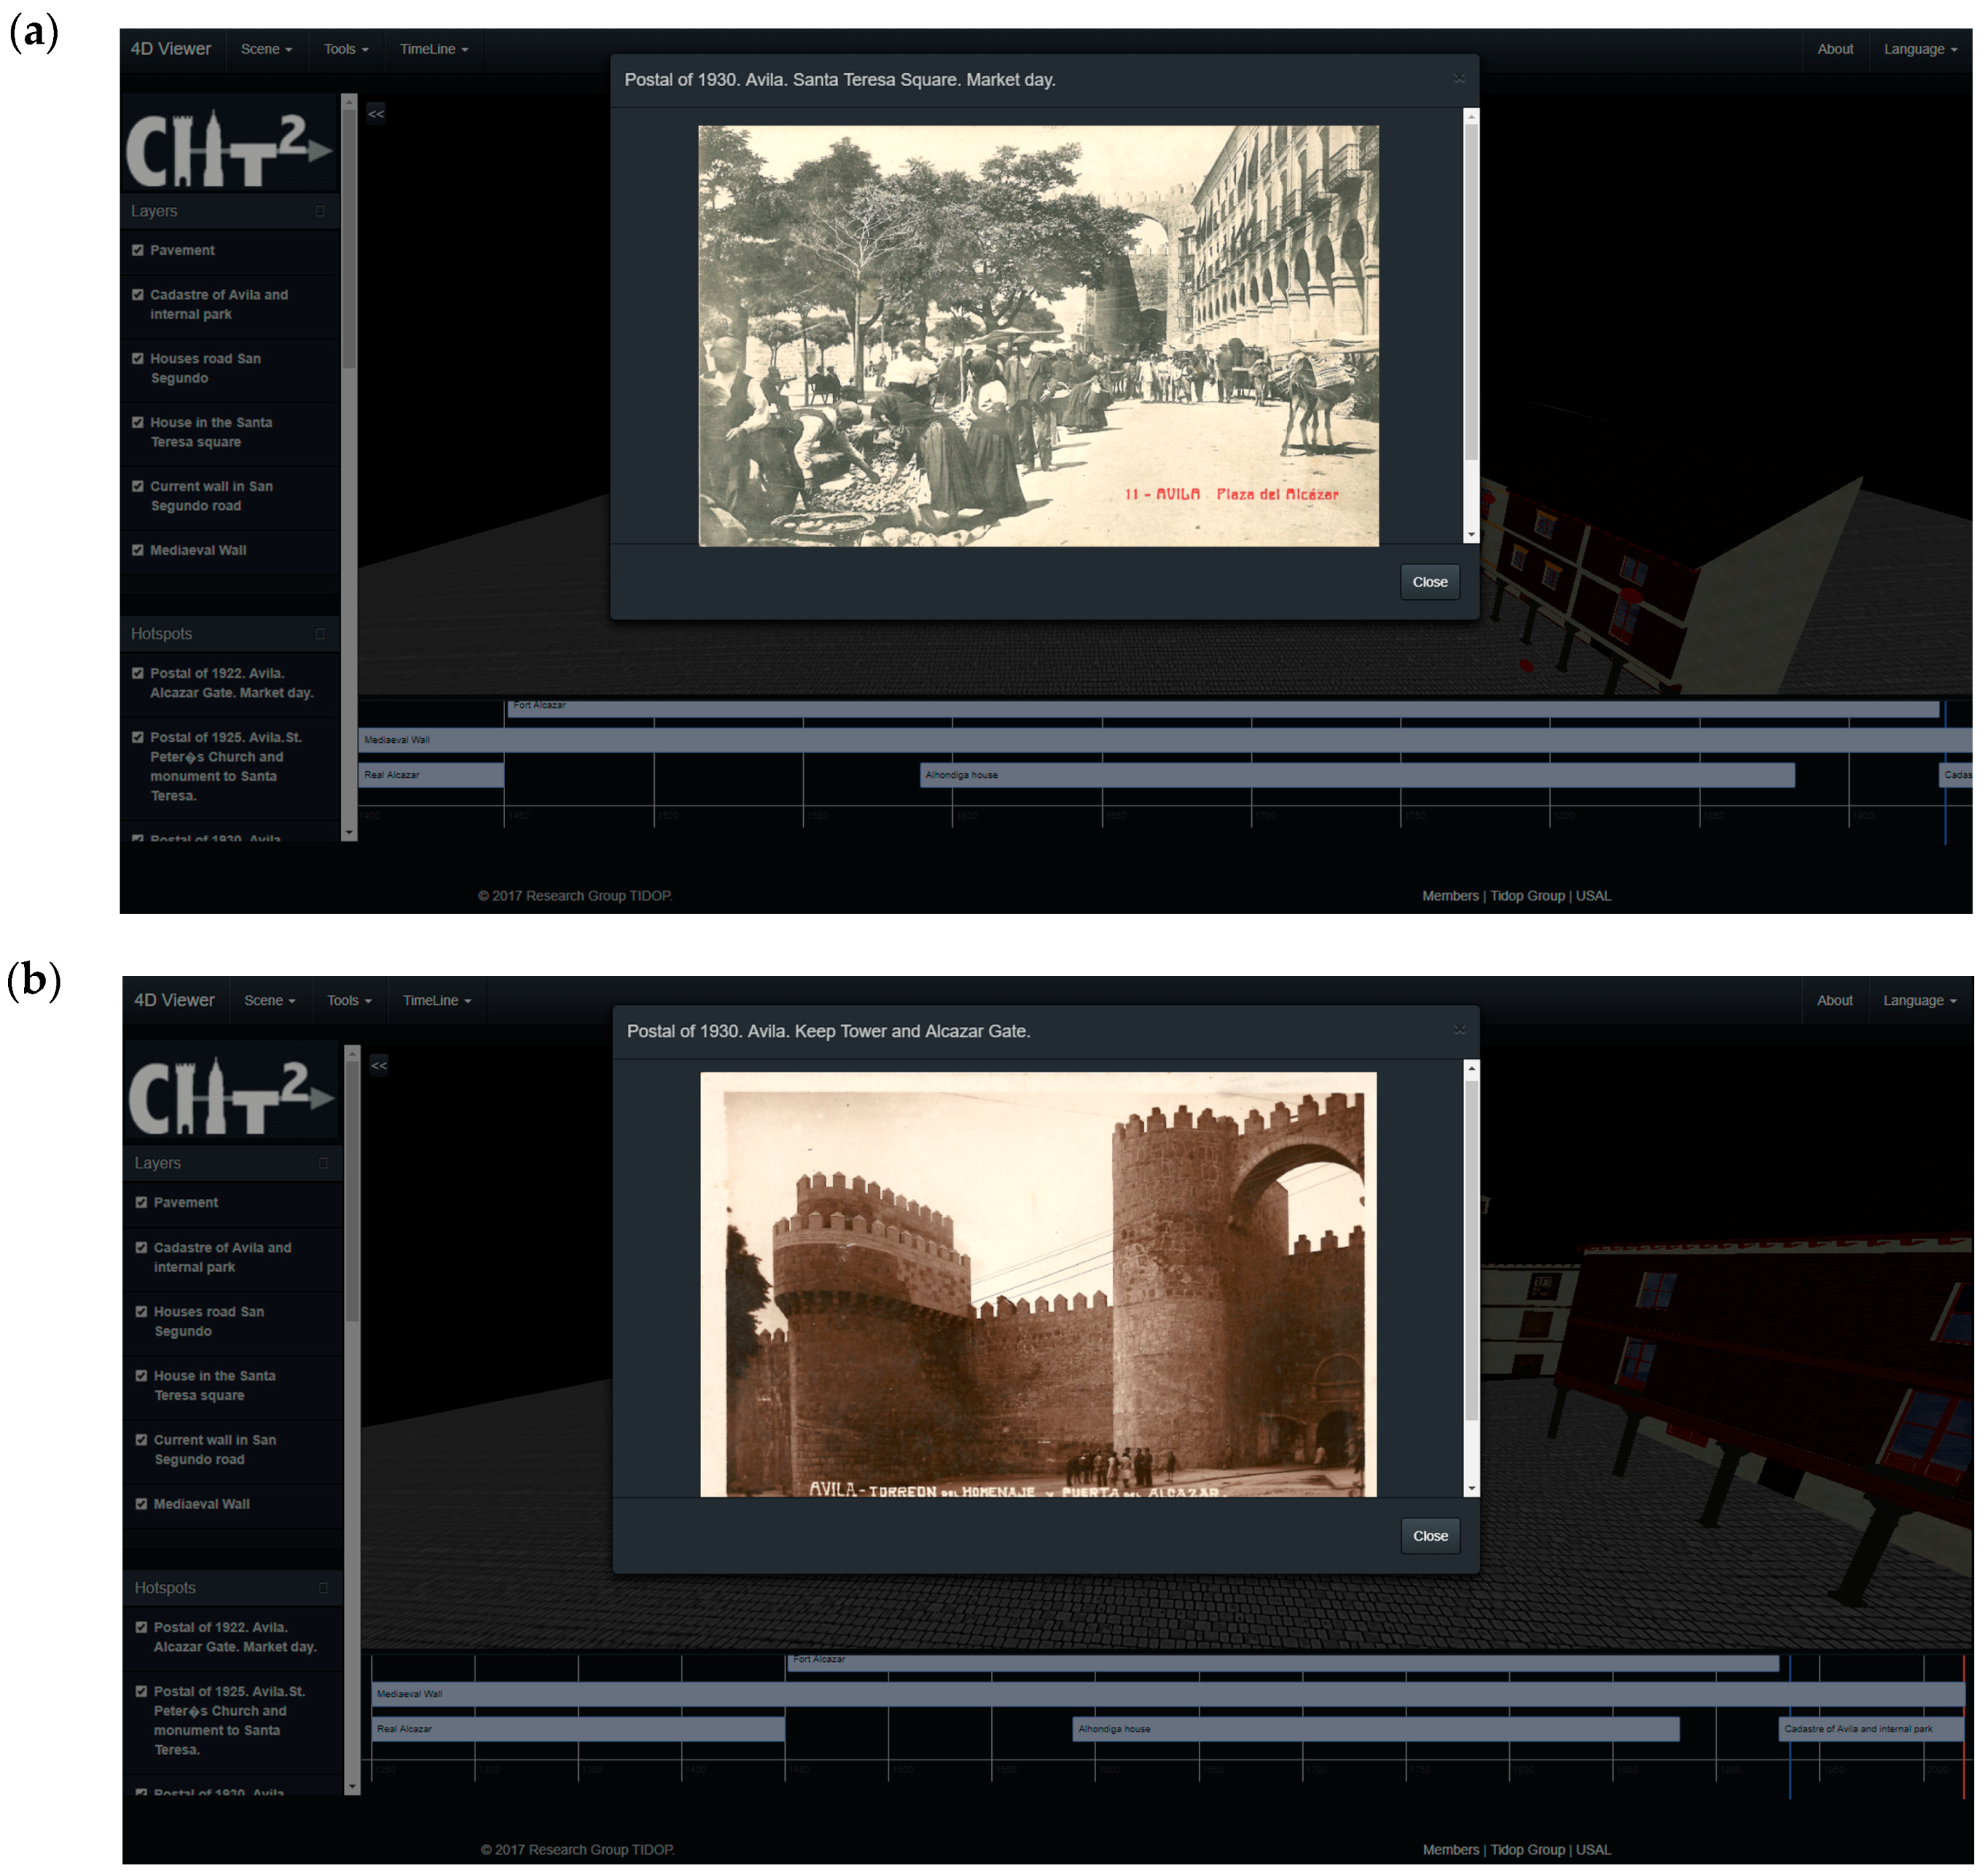Close Santa Teresa Square dialog with X icon
The height and width of the screenshot is (1874, 1988).
[1459, 79]
